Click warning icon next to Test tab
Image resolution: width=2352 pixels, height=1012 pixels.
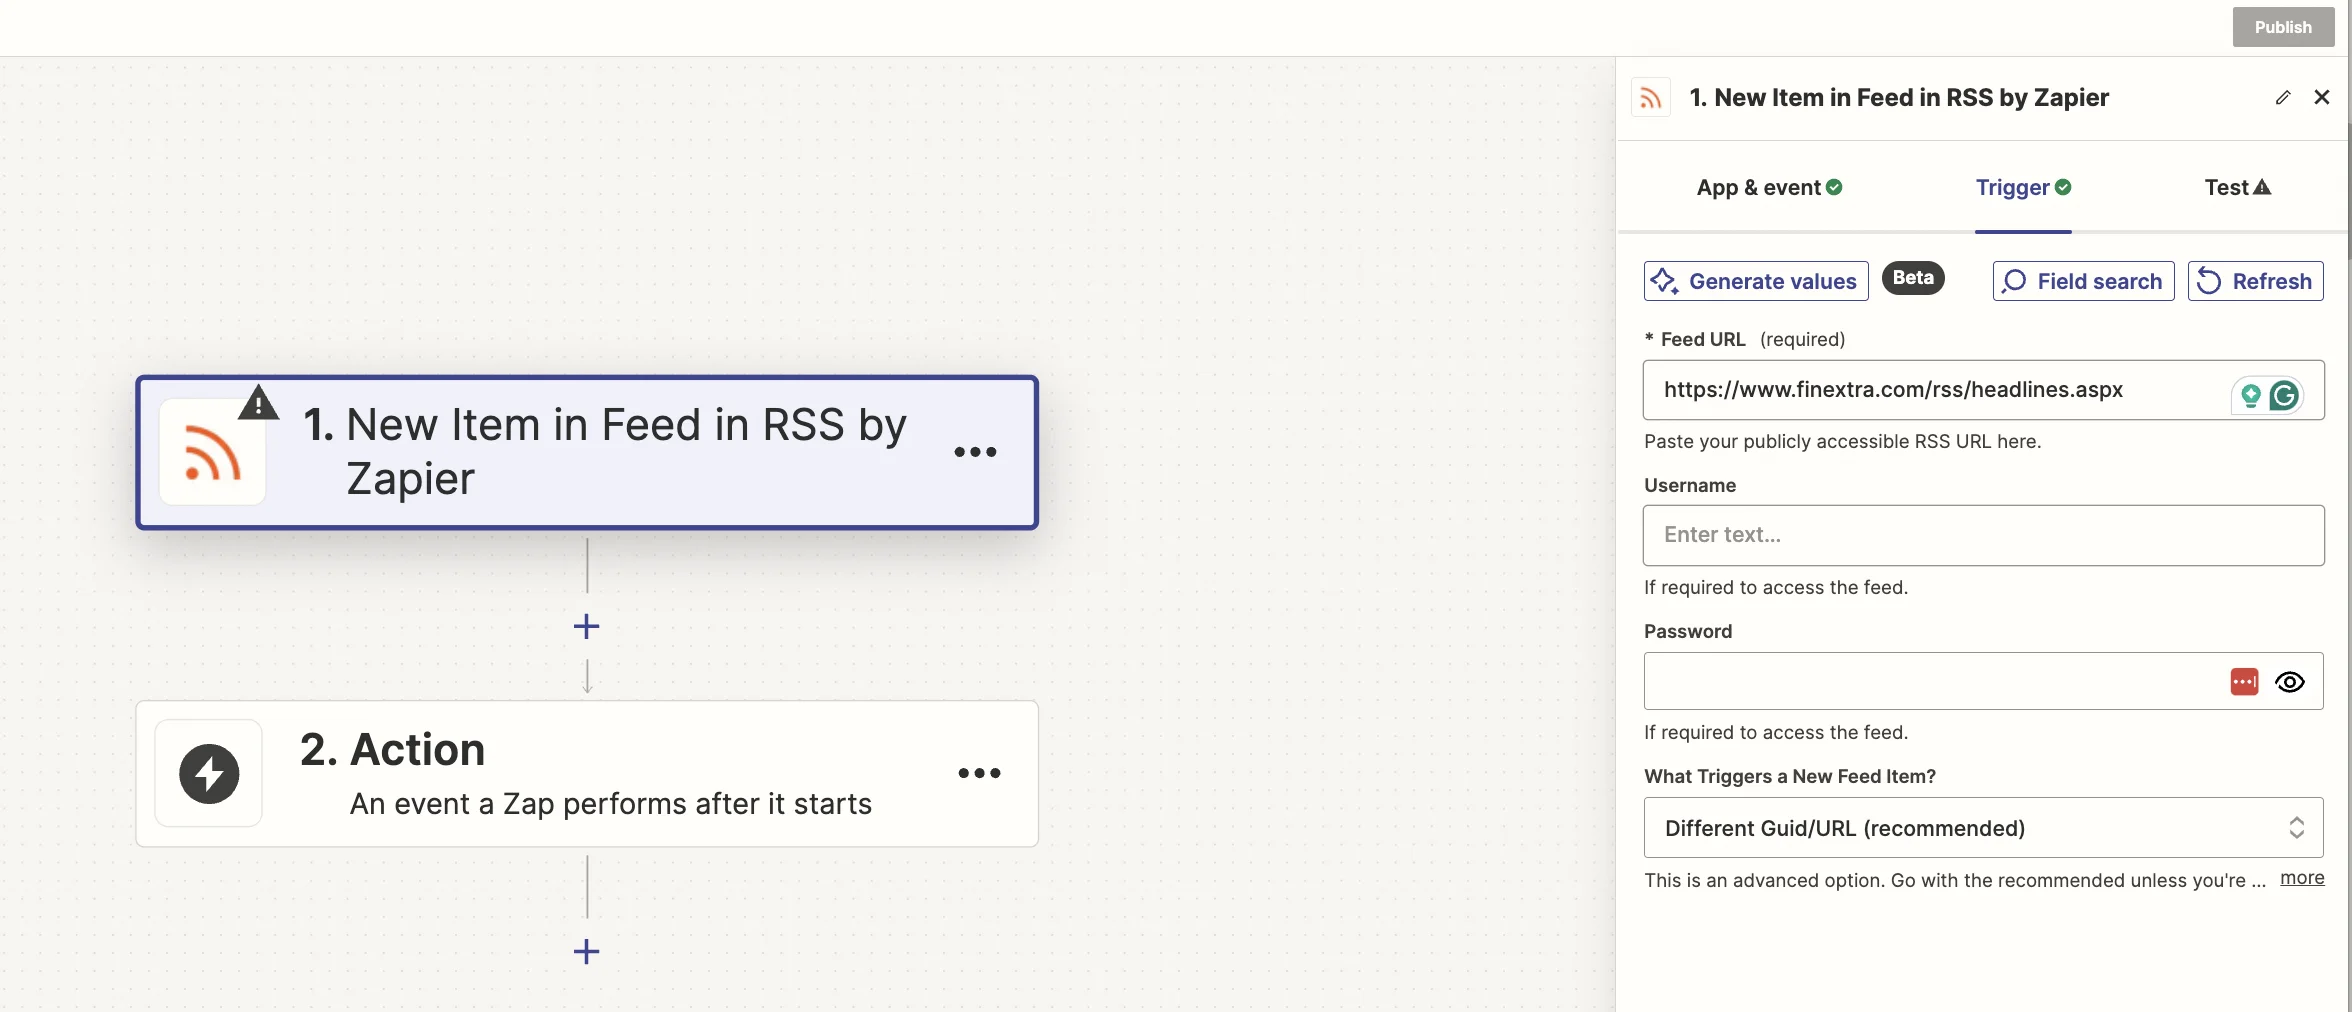[2262, 187]
